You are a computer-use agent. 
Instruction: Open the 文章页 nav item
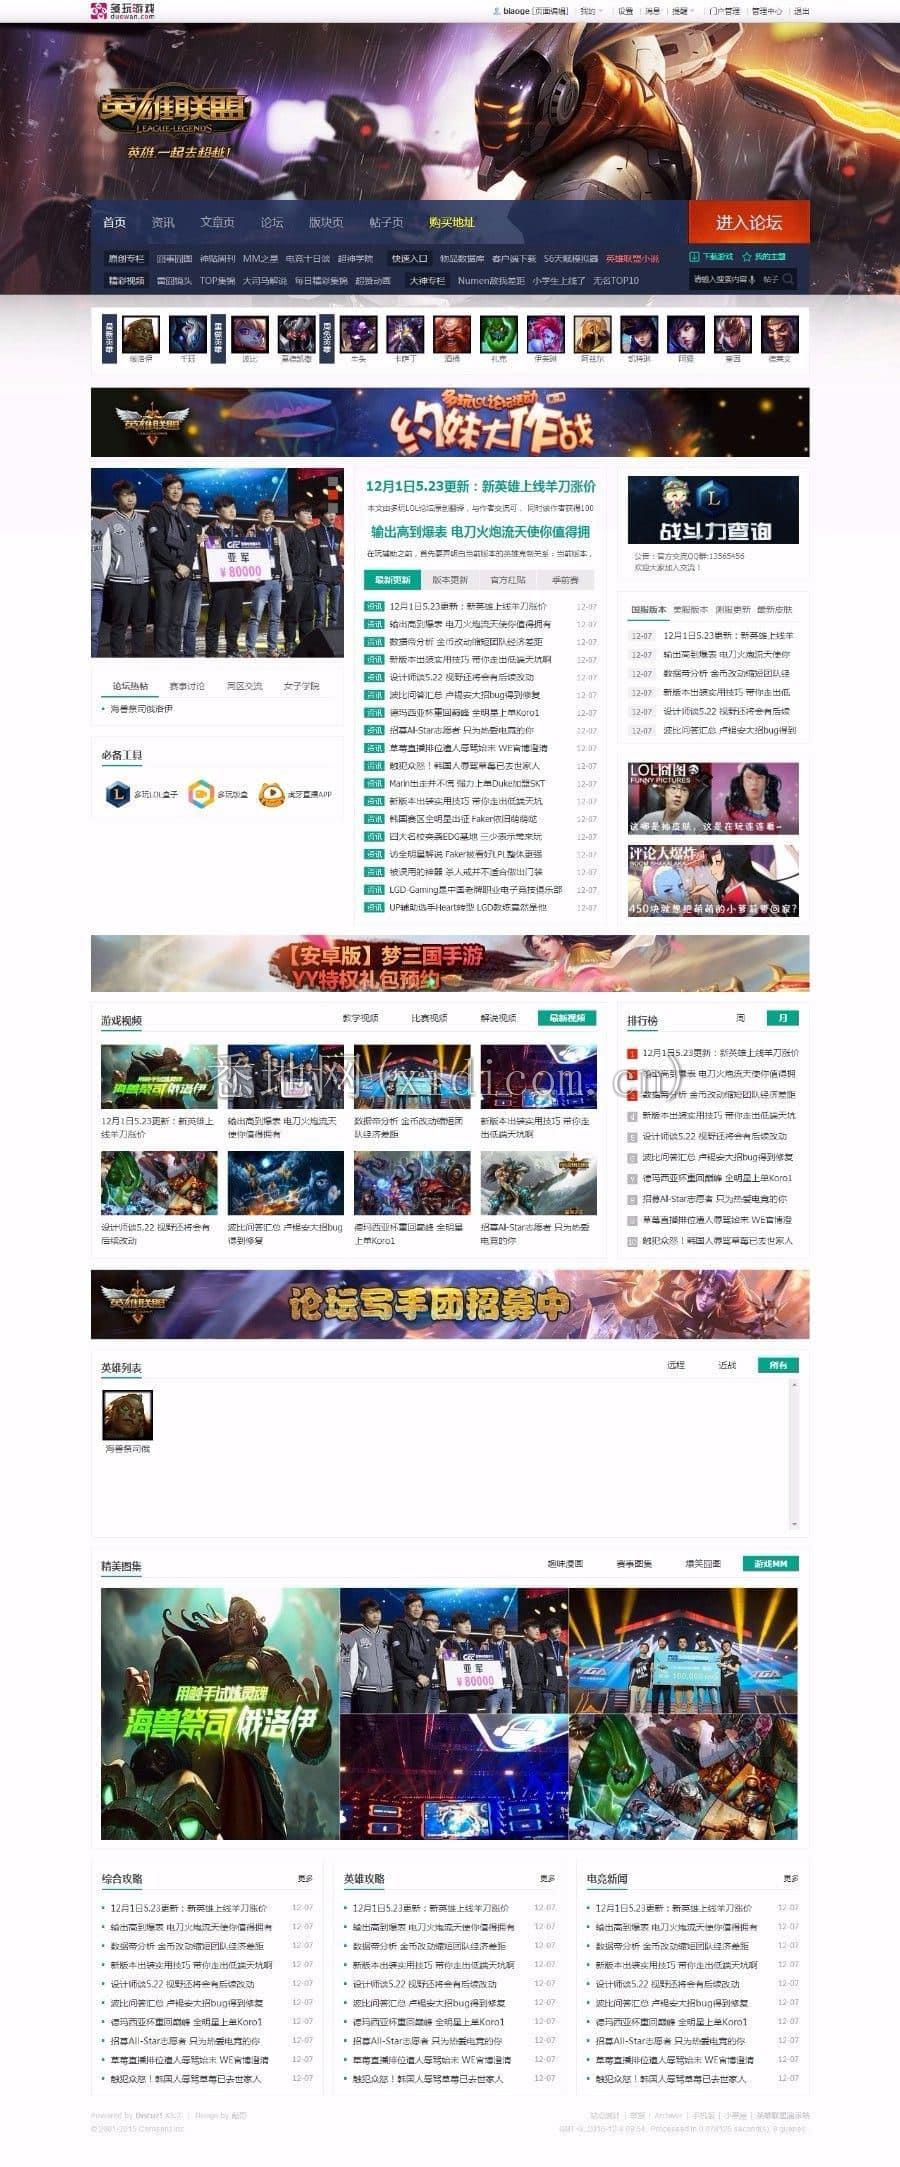[217, 222]
